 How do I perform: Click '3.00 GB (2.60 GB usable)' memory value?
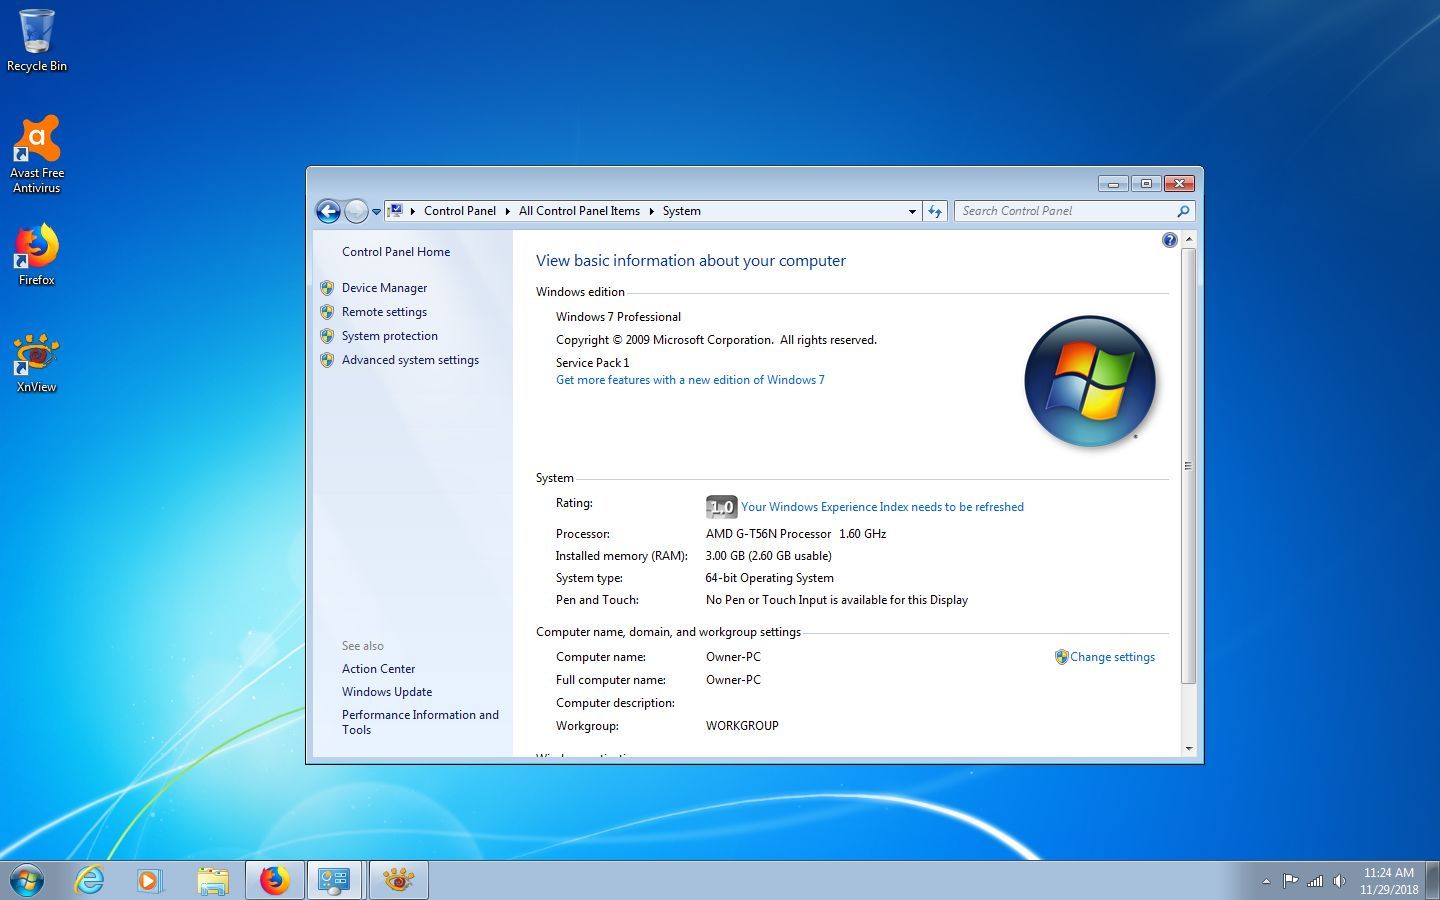coord(768,556)
